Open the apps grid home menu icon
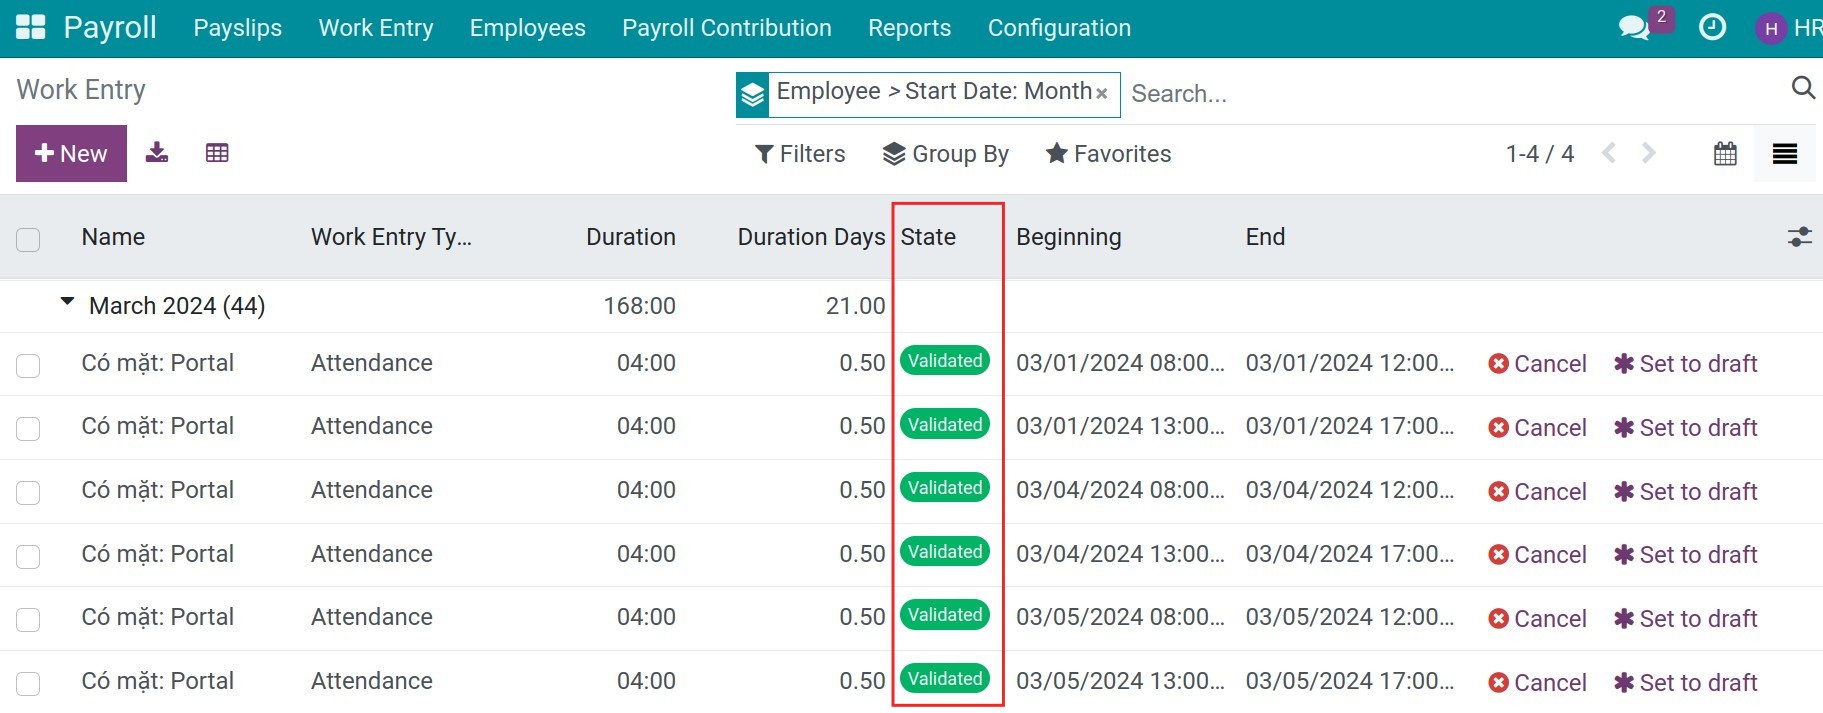1823x713 pixels. coord(31,28)
